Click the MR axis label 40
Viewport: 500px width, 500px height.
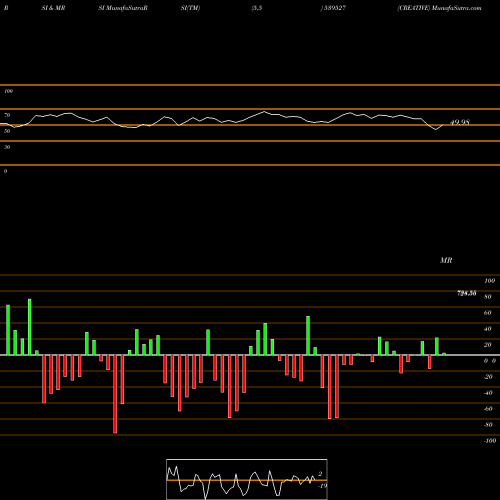tap(488, 329)
